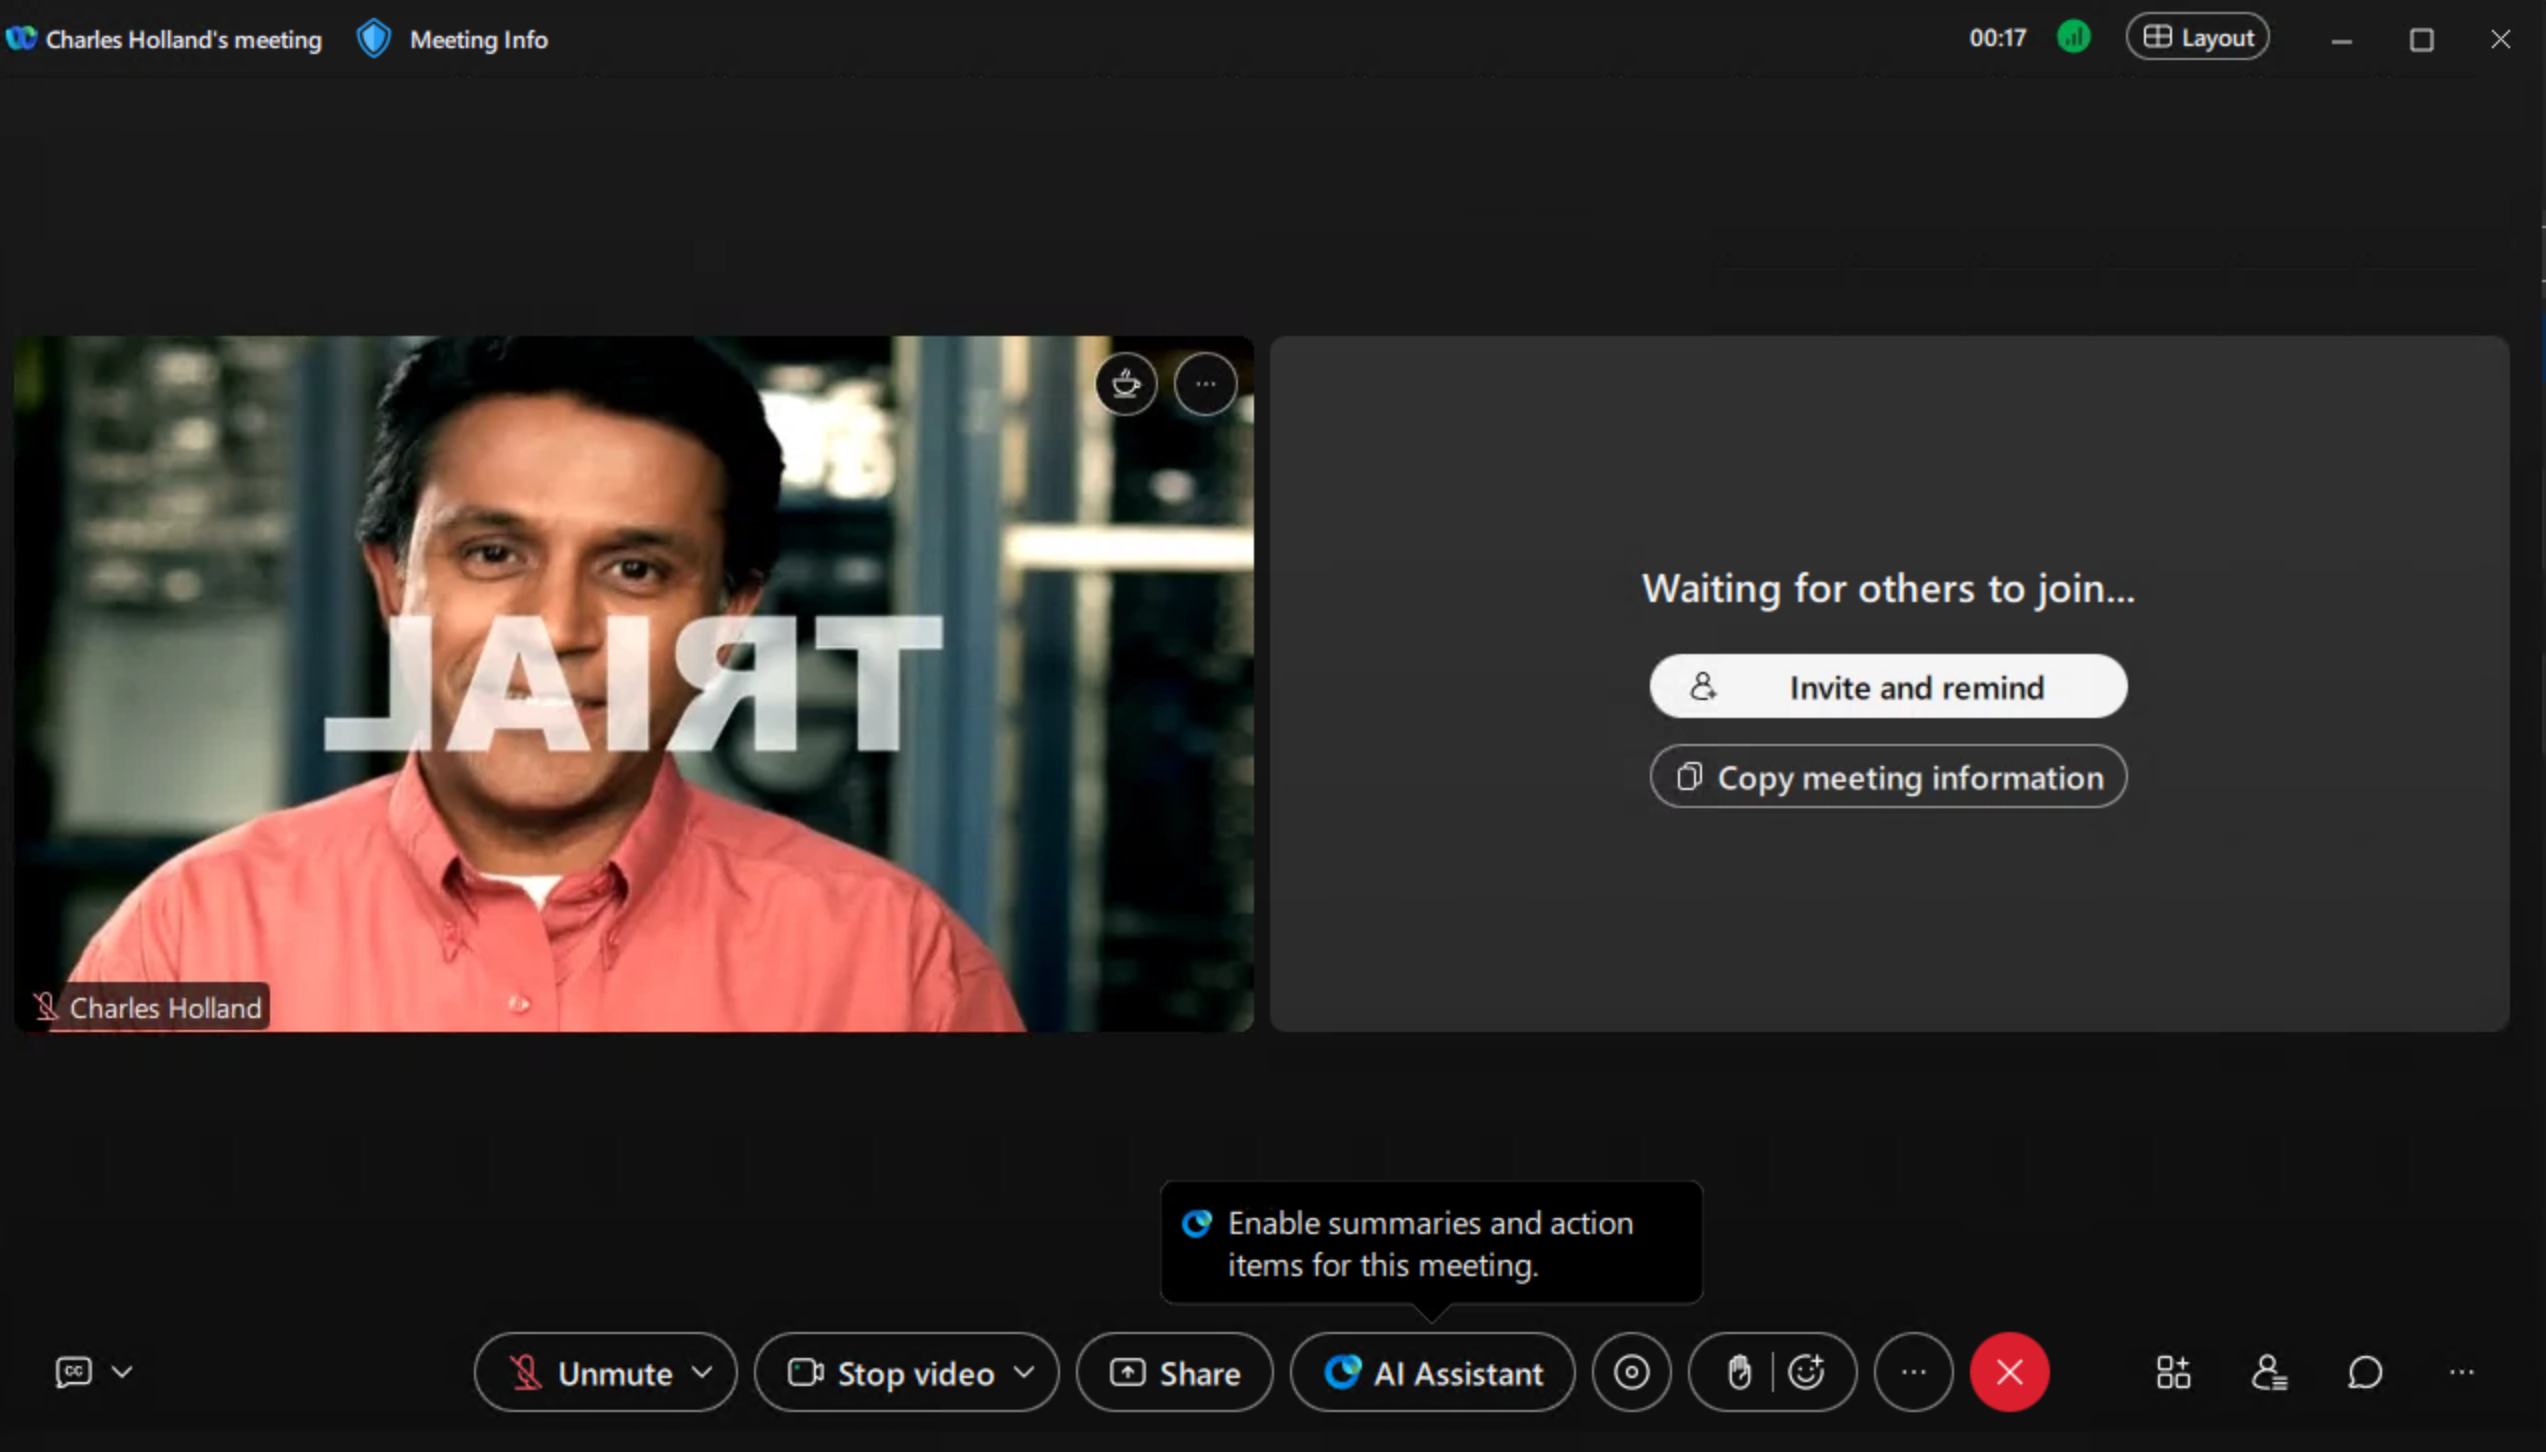
Task: Click the red leave meeting button
Action: click(2009, 1372)
